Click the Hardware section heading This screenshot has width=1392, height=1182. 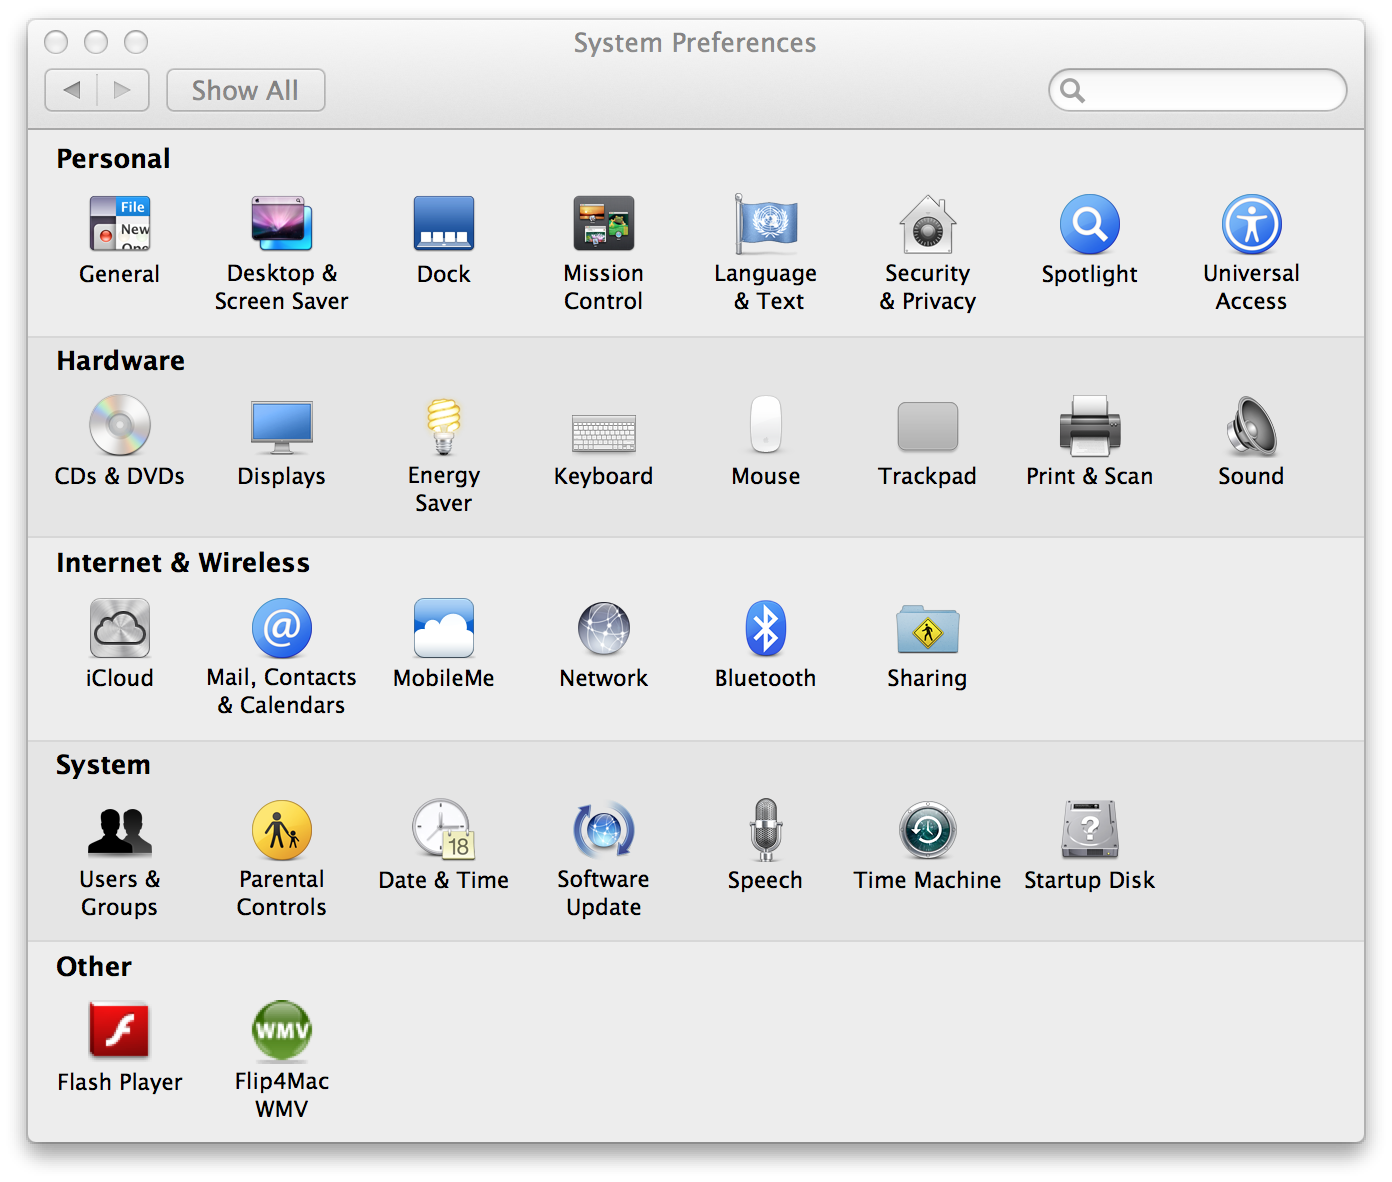click(120, 361)
